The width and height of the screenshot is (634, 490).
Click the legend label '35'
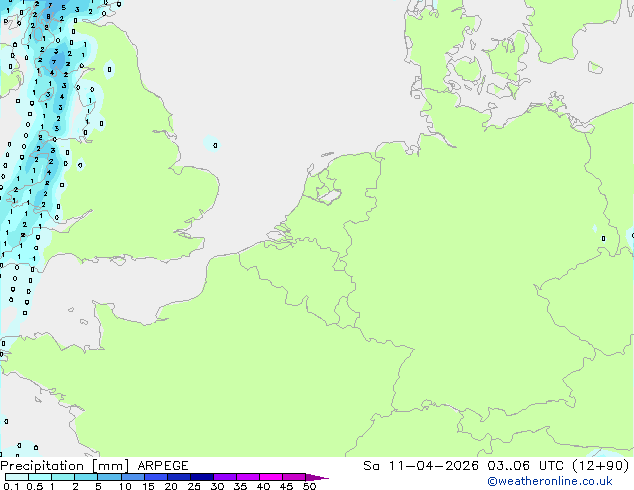(240, 486)
